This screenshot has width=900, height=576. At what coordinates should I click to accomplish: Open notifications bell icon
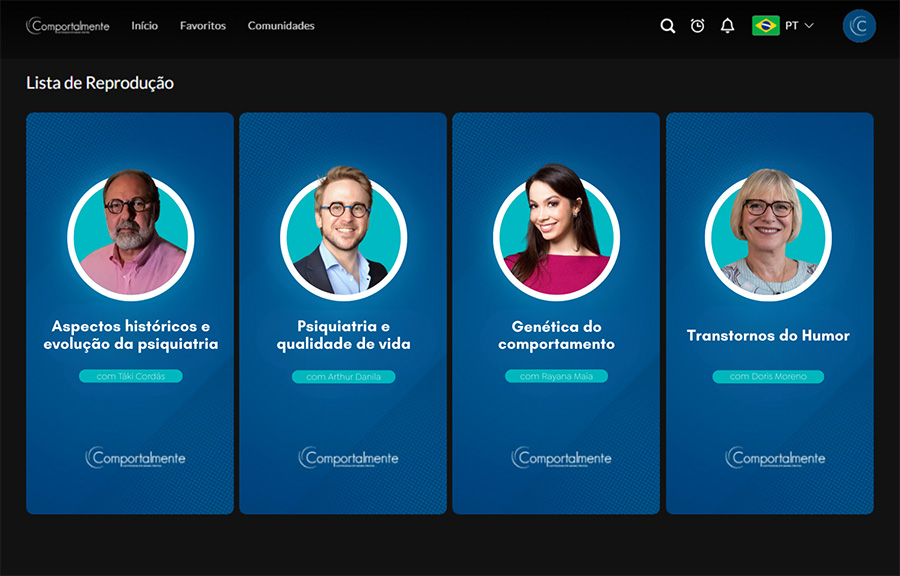point(727,26)
